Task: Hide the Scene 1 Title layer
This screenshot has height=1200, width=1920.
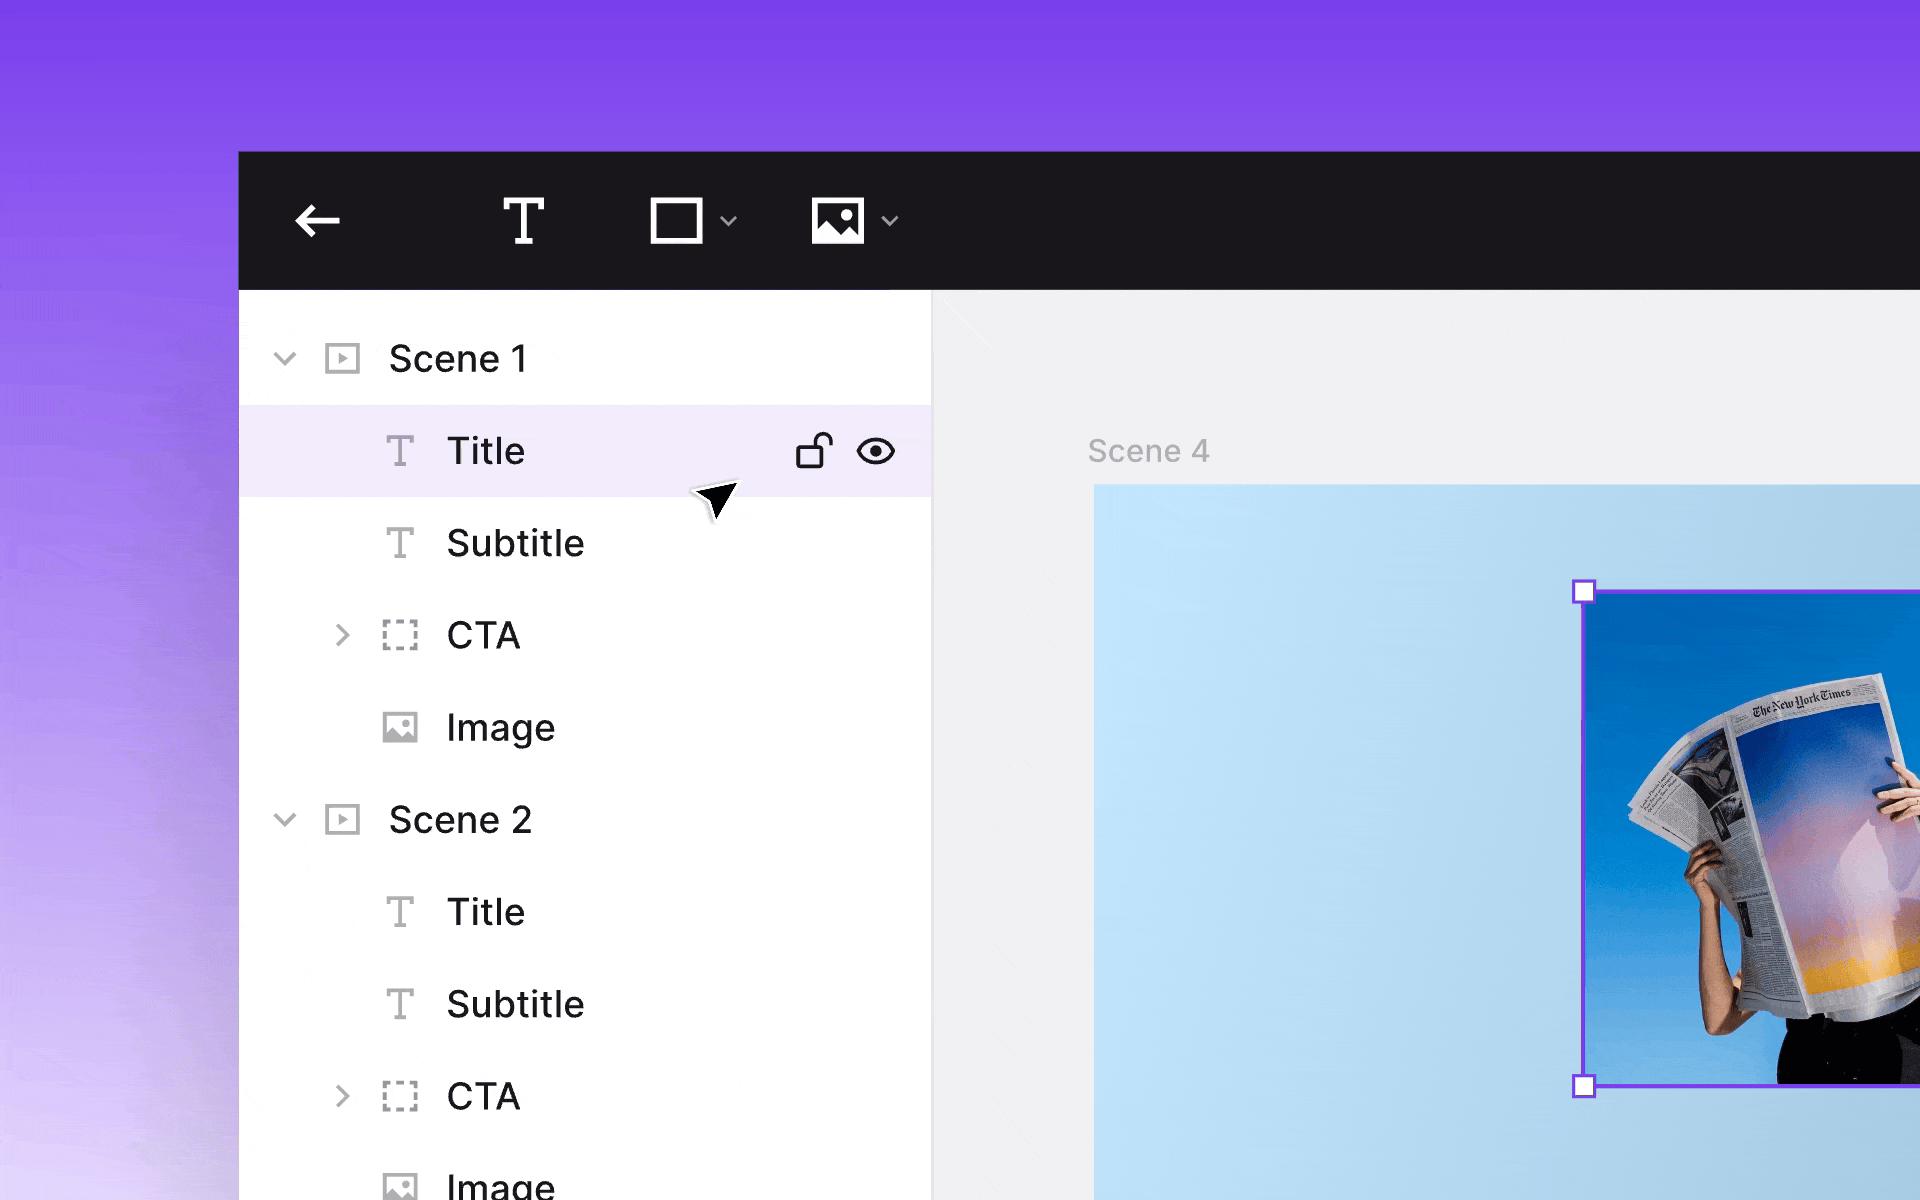Action: point(876,451)
